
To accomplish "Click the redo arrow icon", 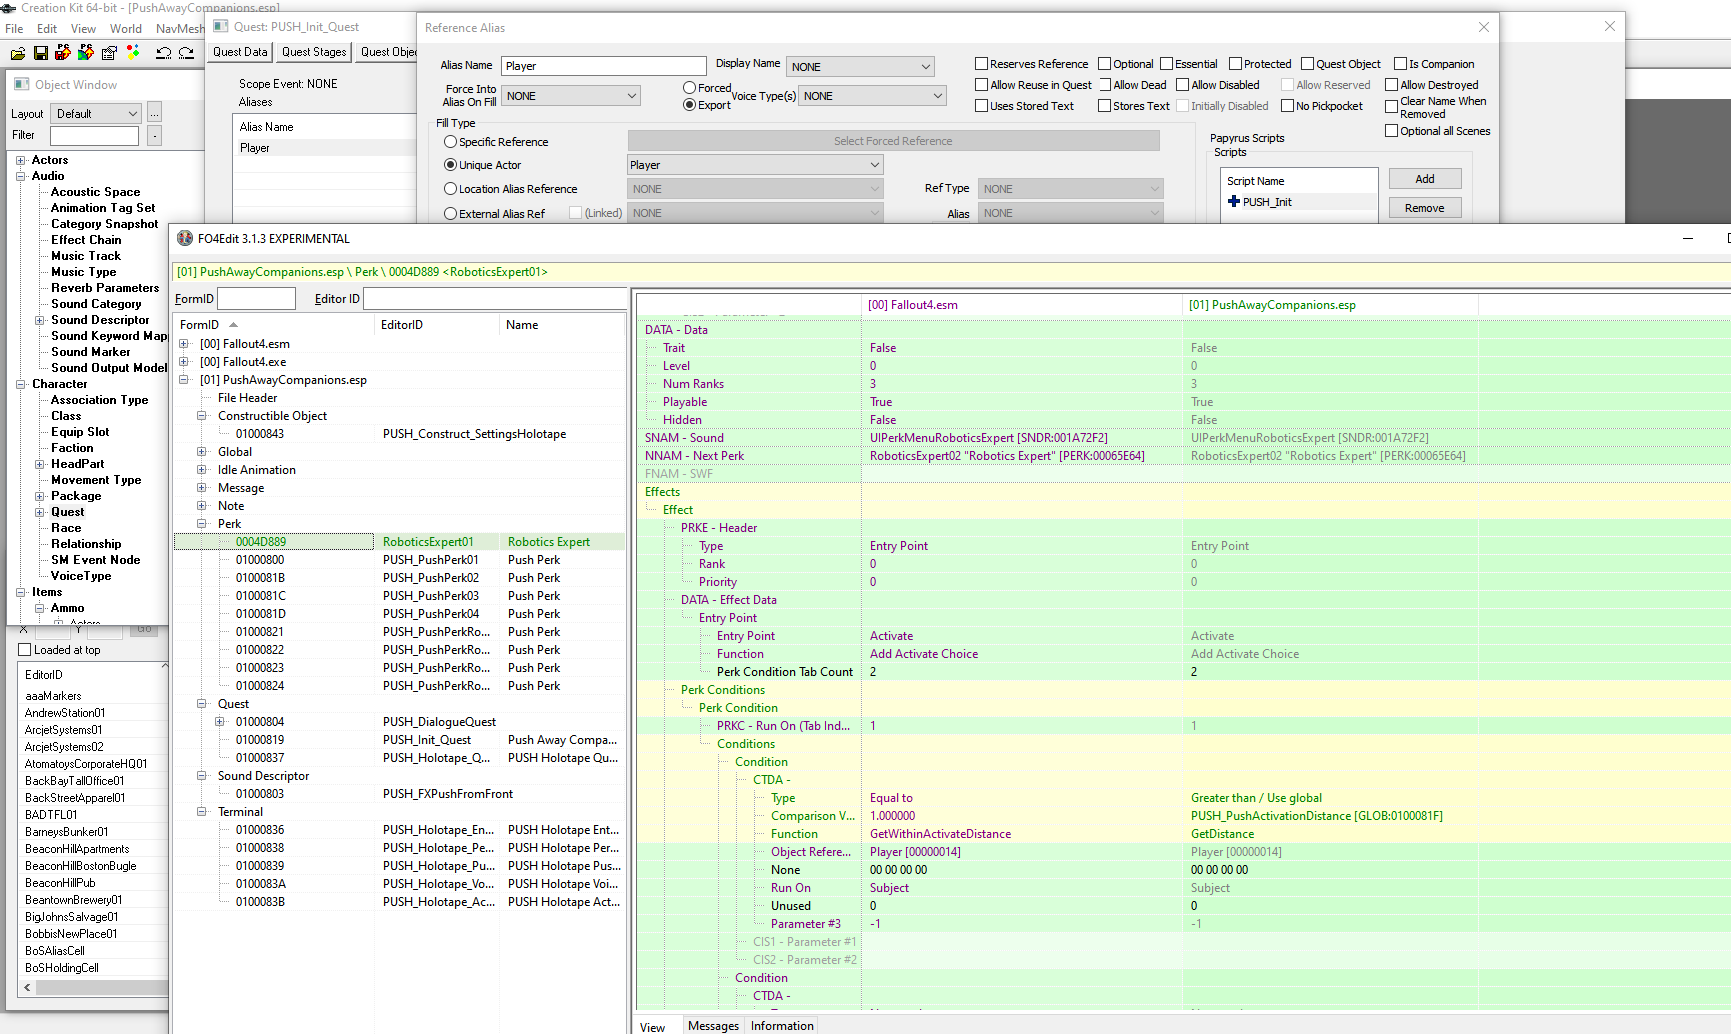I will coord(186,52).
